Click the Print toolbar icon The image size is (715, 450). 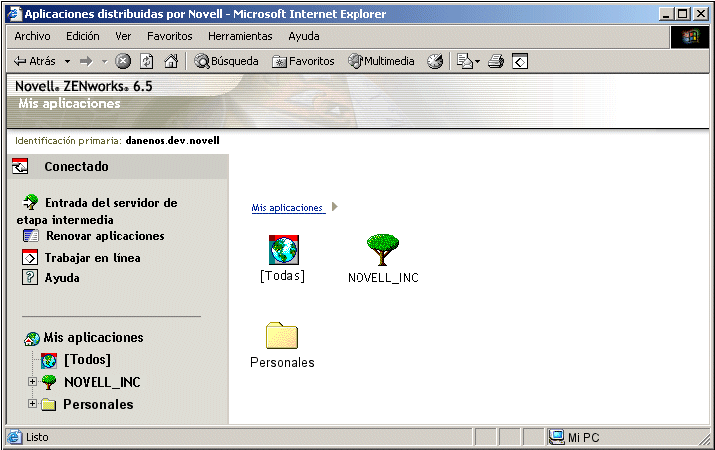pyautogui.click(x=496, y=61)
